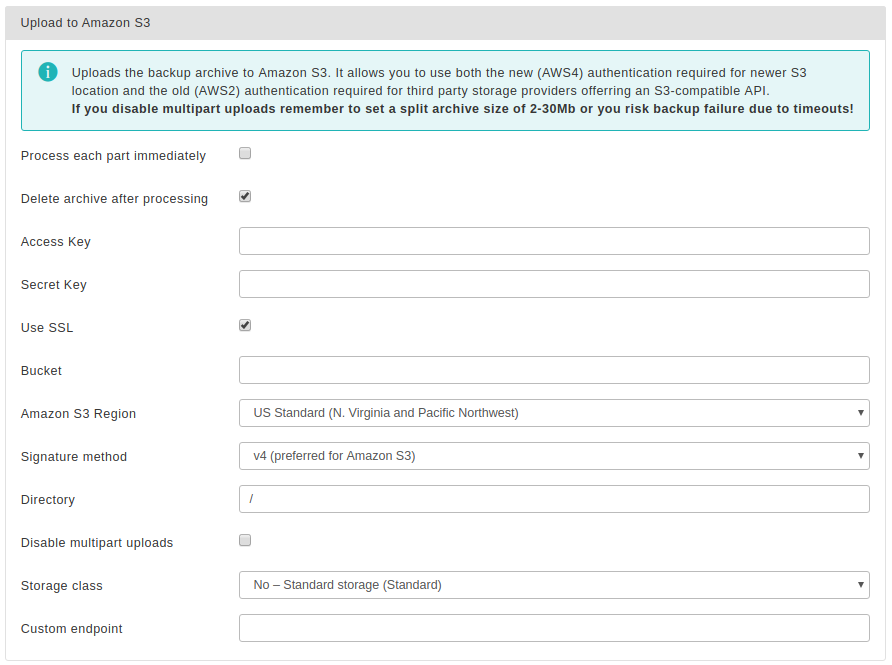Click the Use SSL label
This screenshot has width=892, height=665.
pyautogui.click(x=47, y=328)
